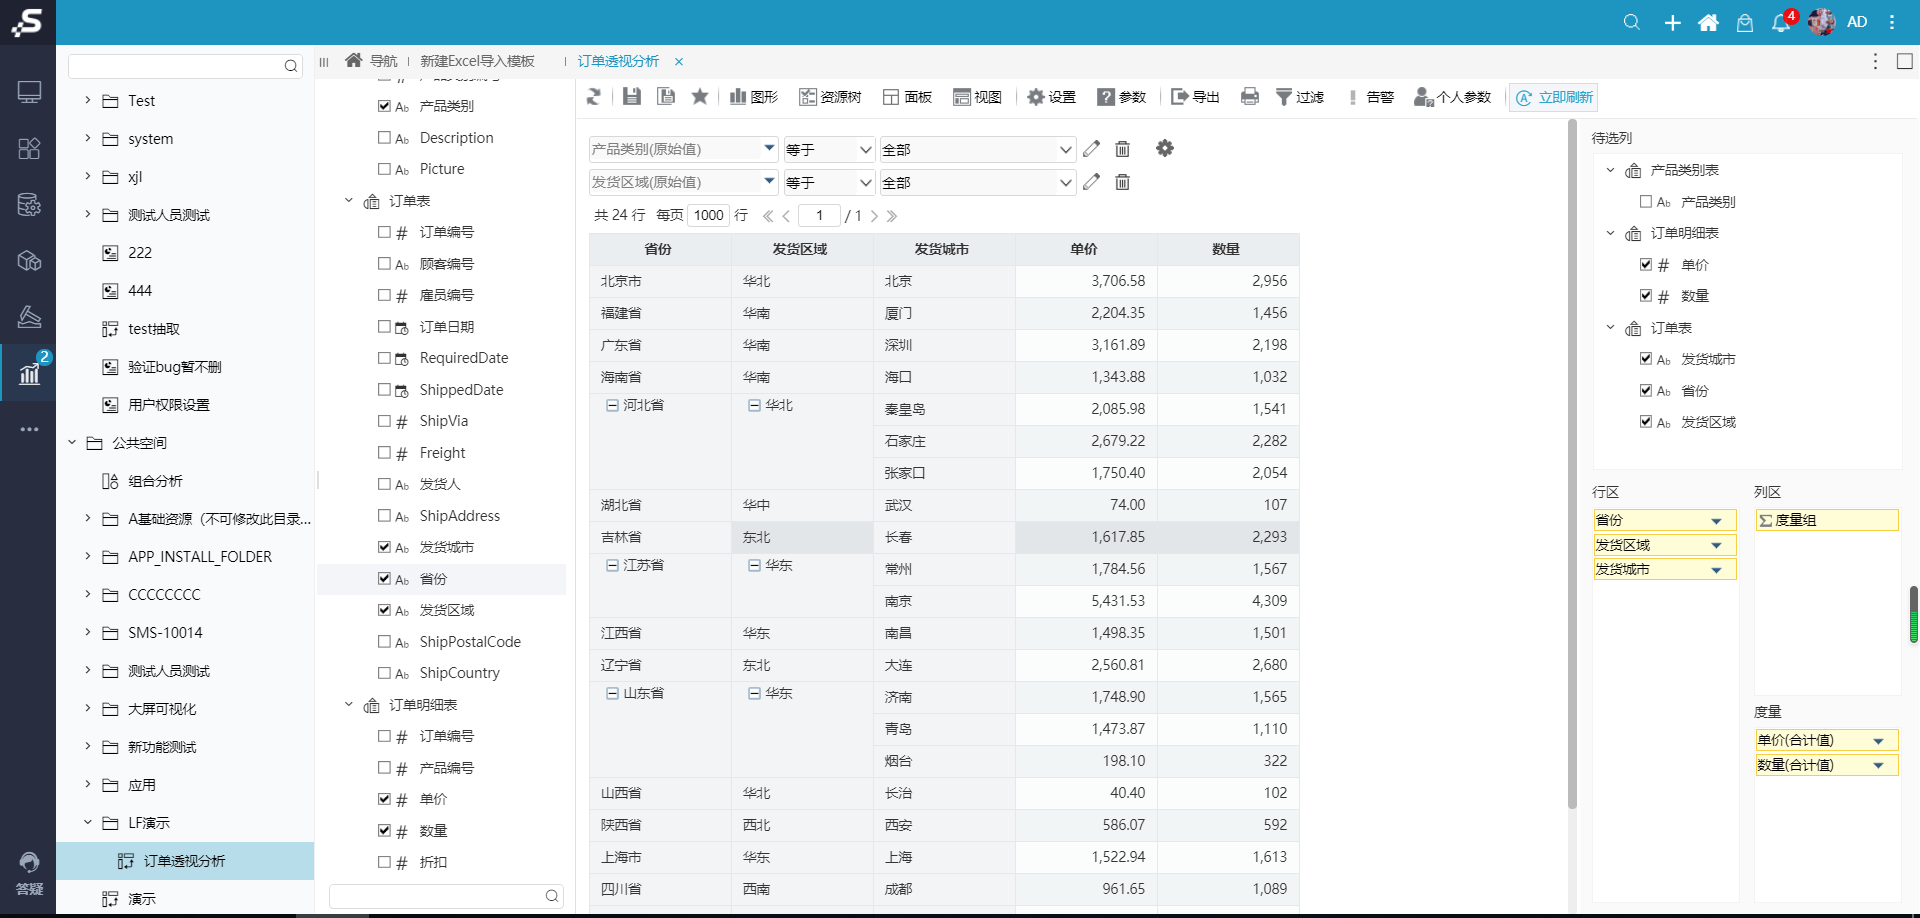The width and height of the screenshot is (1920, 918).
Task: Check the Description field checkbox
Action: (384, 138)
